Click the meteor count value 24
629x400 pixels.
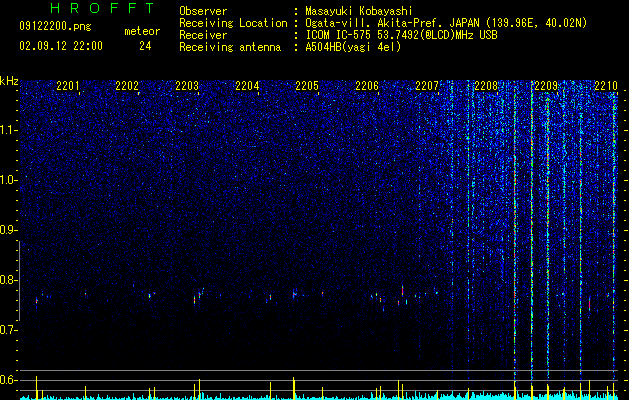tap(145, 46)
